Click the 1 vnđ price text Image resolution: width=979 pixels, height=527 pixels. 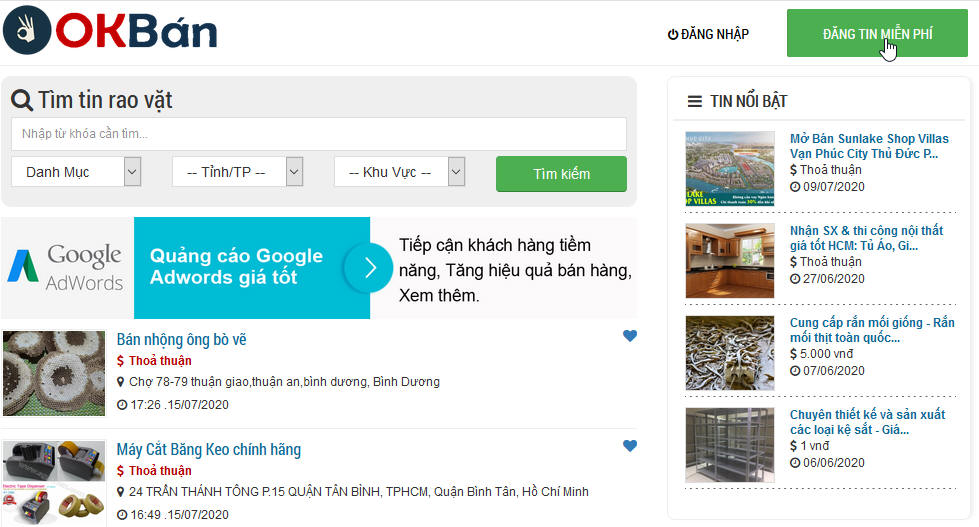coord(815,446)
